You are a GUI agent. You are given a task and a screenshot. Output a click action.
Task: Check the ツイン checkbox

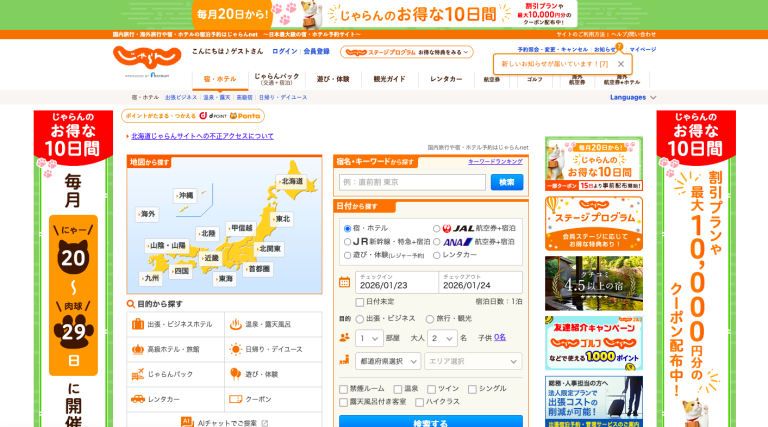click(x=432, y=389)
